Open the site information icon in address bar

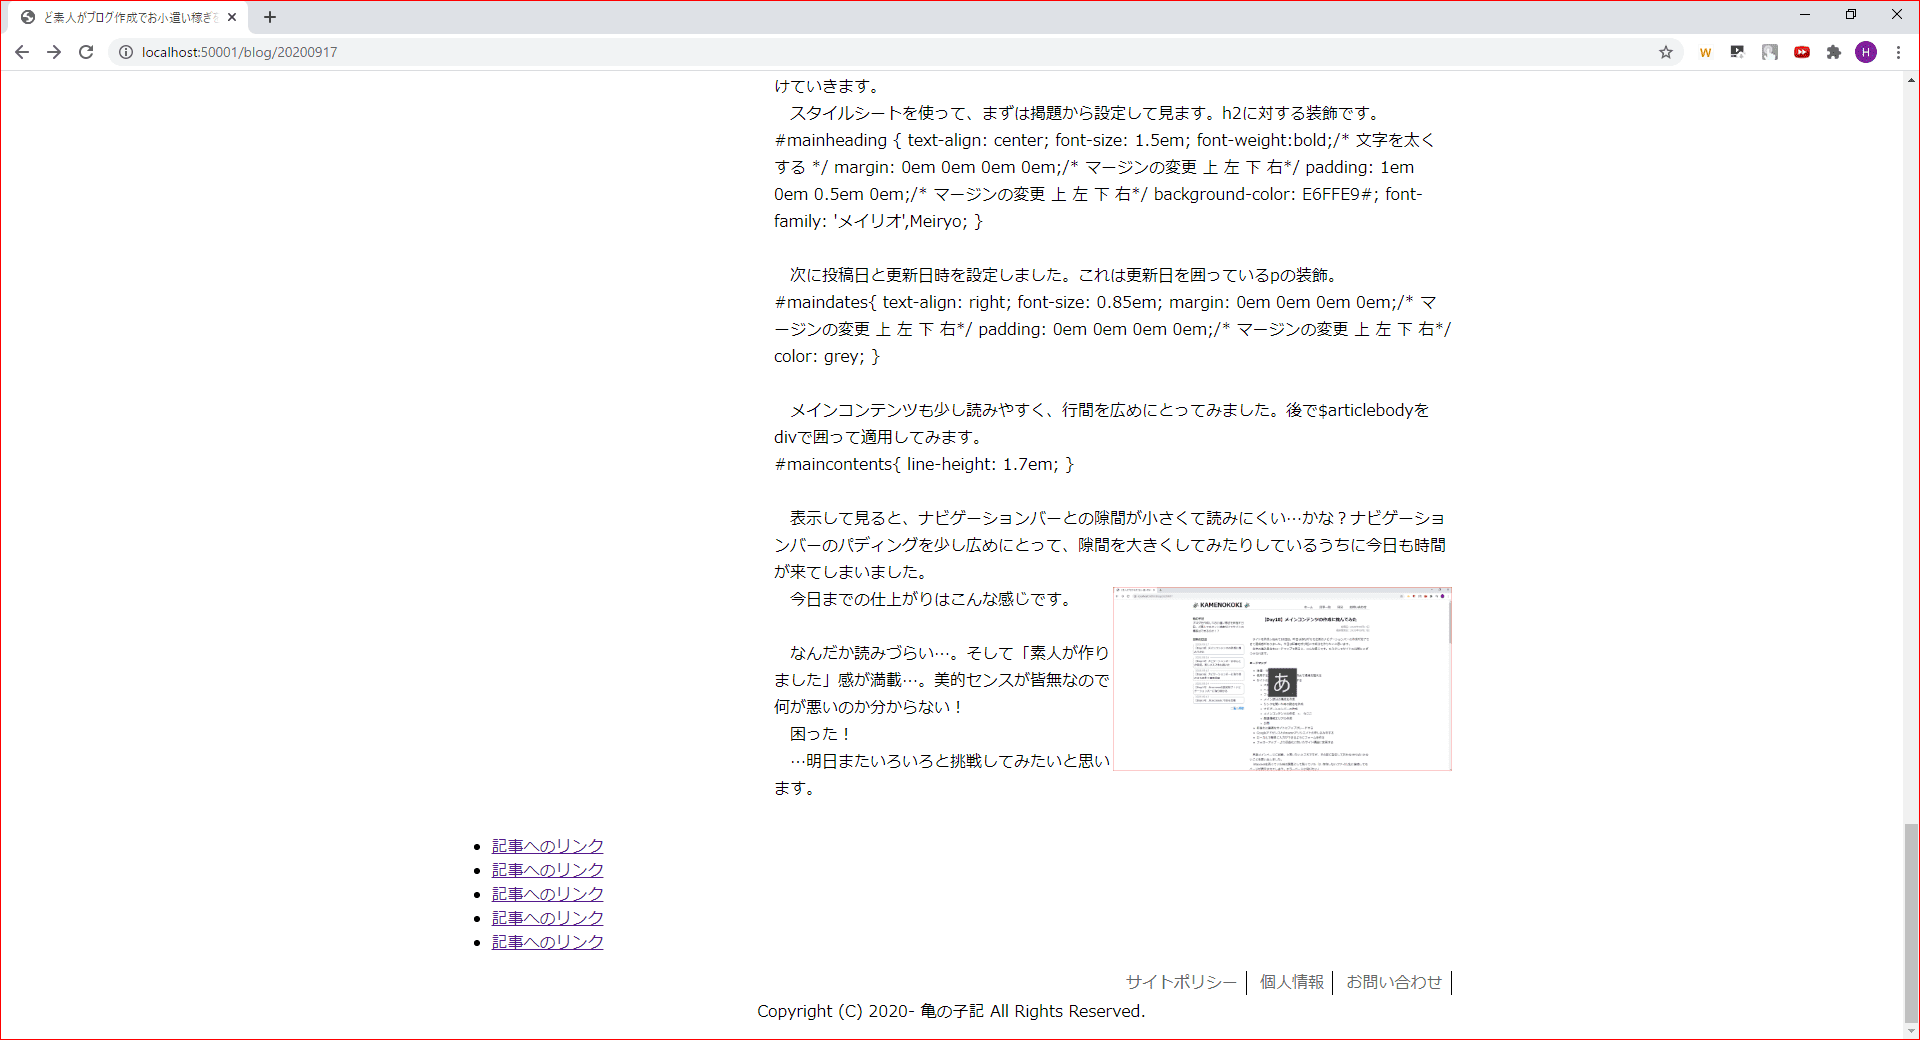[124, 52]
